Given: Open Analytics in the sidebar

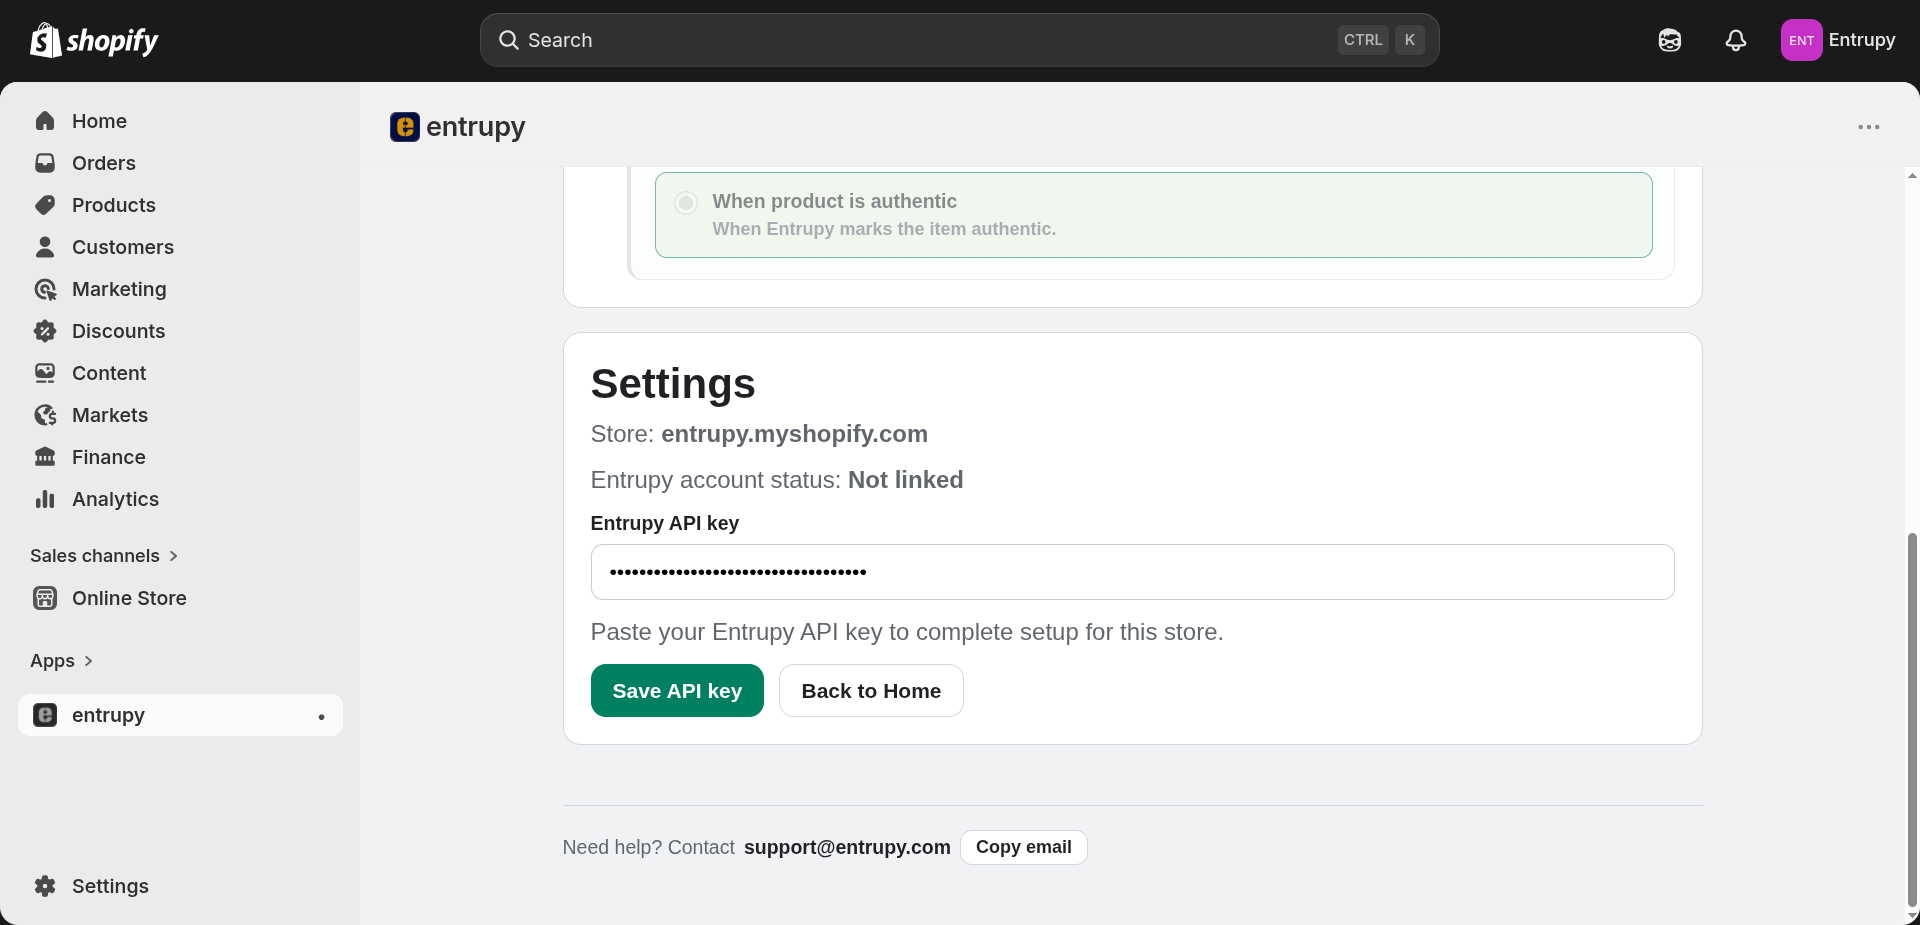Looking at the screenshot, I should (180, 499).
